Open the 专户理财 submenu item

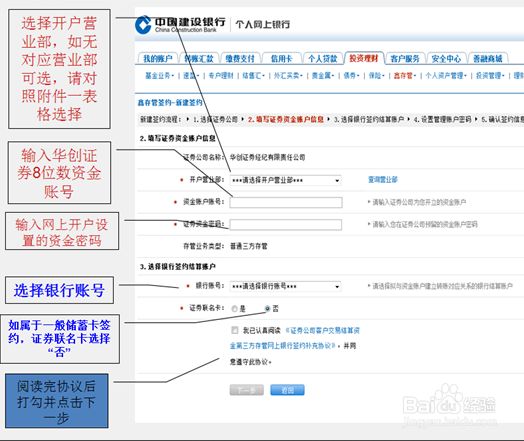(x=221, y=76)
